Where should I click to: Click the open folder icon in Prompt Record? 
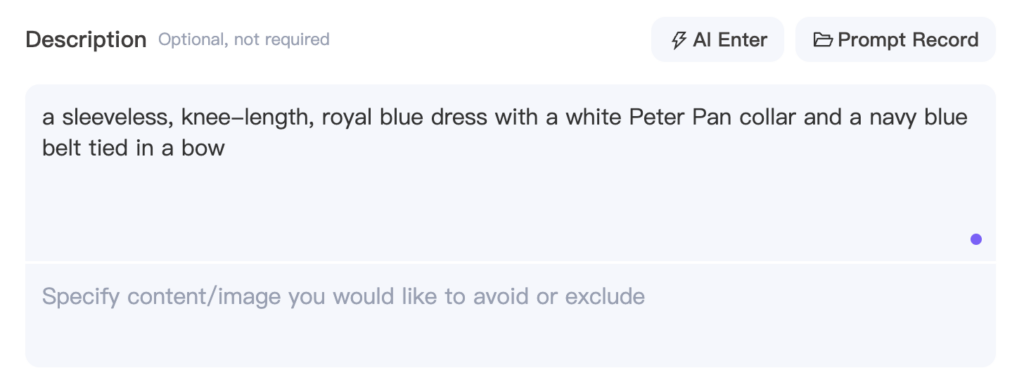click(x=822, y=40)
